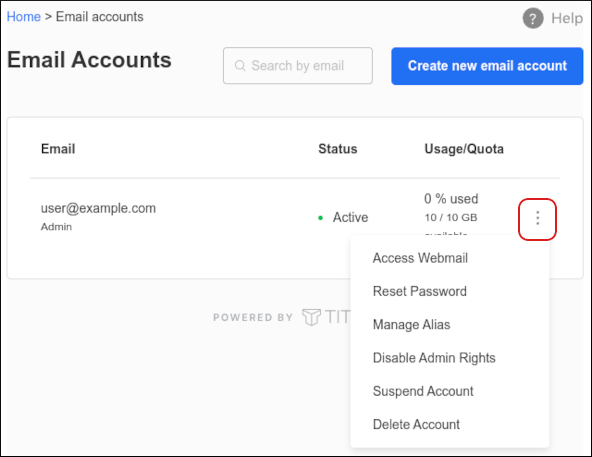Focus the Search by email field

click(x=298, y=65)
